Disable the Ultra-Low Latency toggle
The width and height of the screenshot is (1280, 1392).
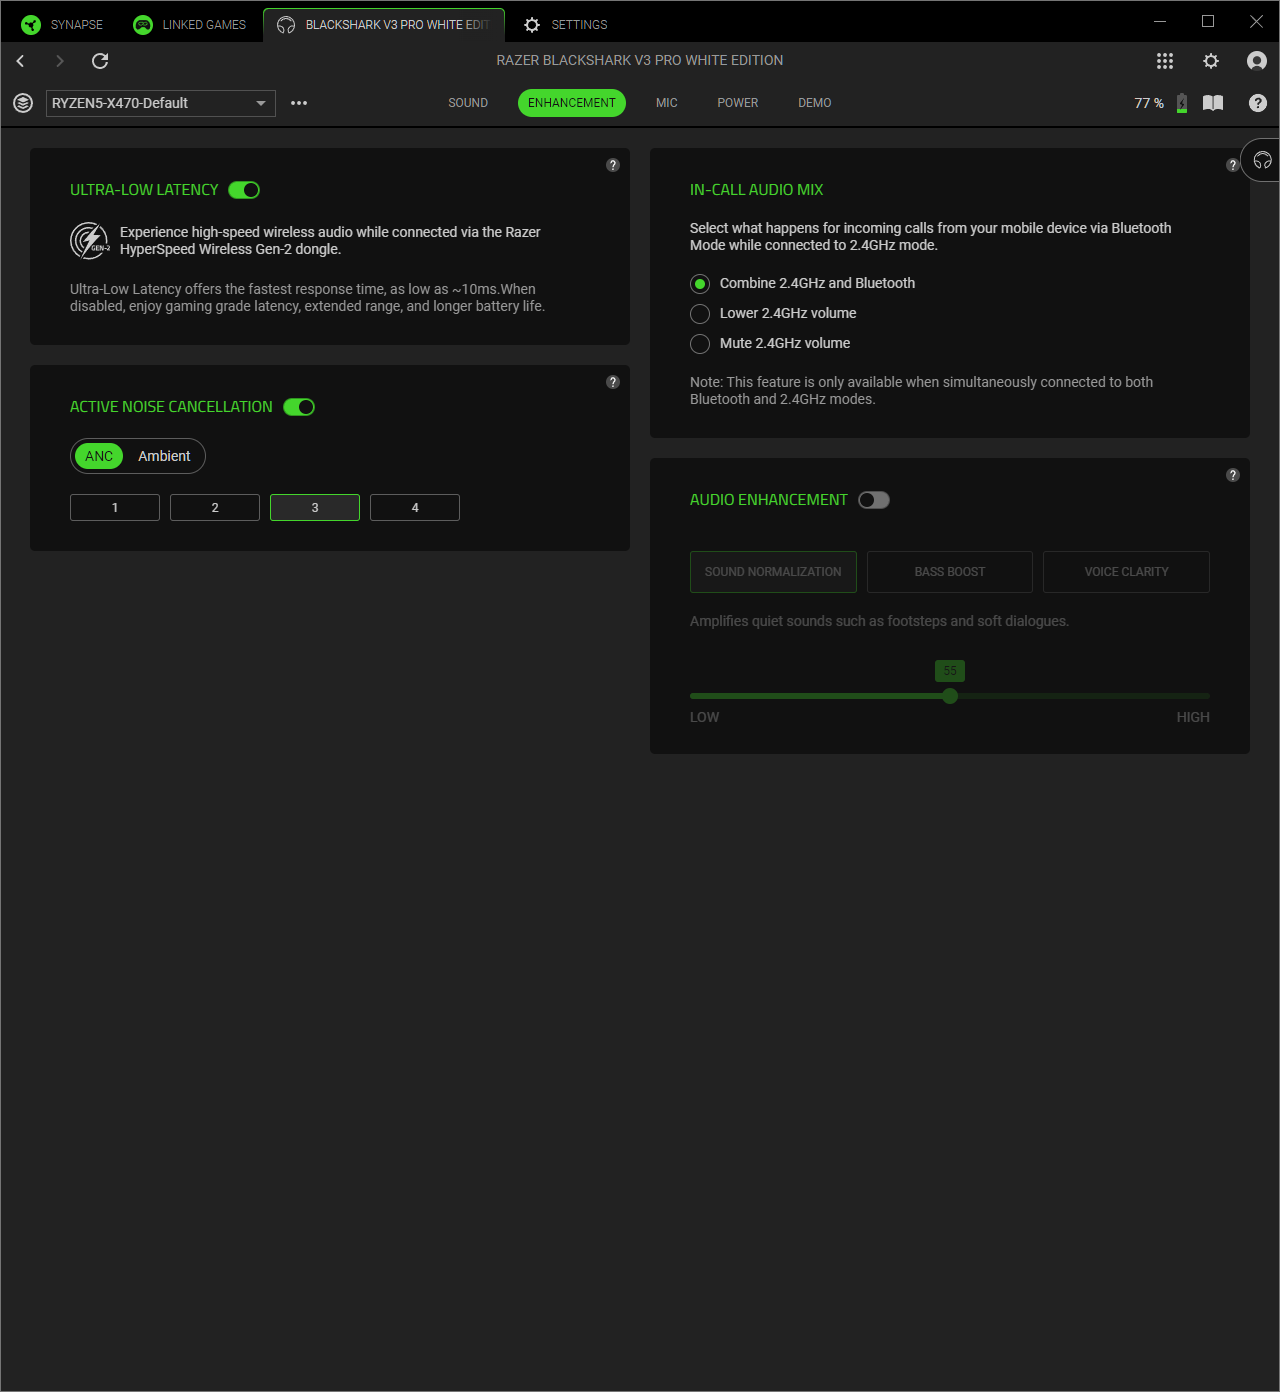244,190
